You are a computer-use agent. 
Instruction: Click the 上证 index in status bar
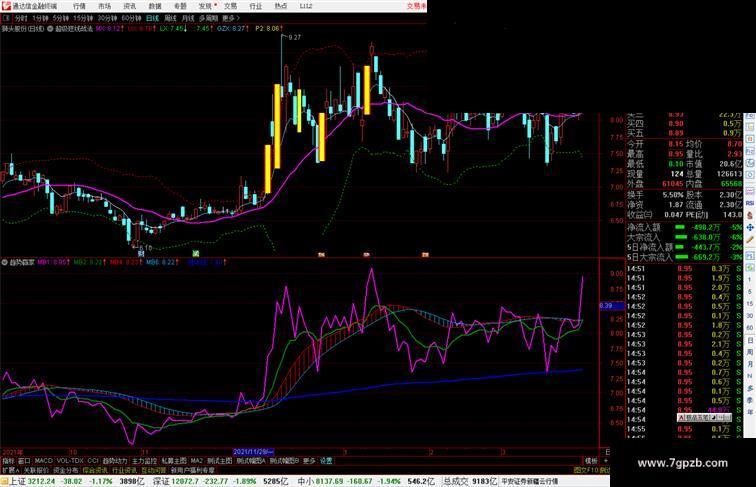(x=18, y=481)
